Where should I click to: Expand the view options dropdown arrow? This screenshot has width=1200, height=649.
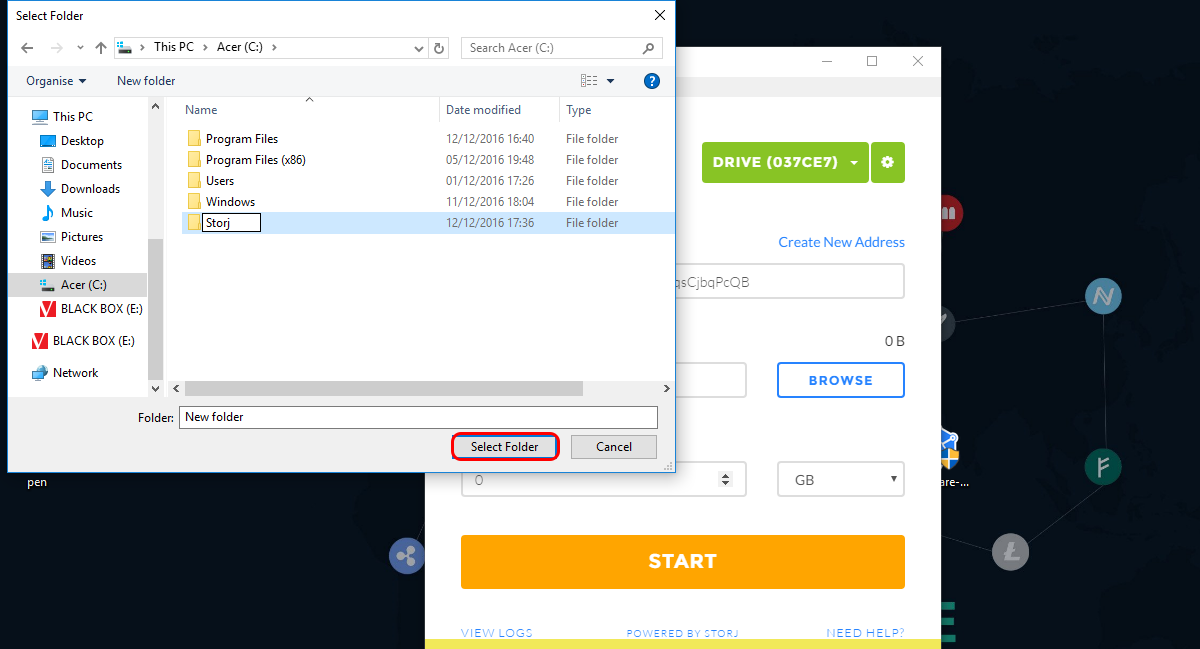tap(611, 81)
